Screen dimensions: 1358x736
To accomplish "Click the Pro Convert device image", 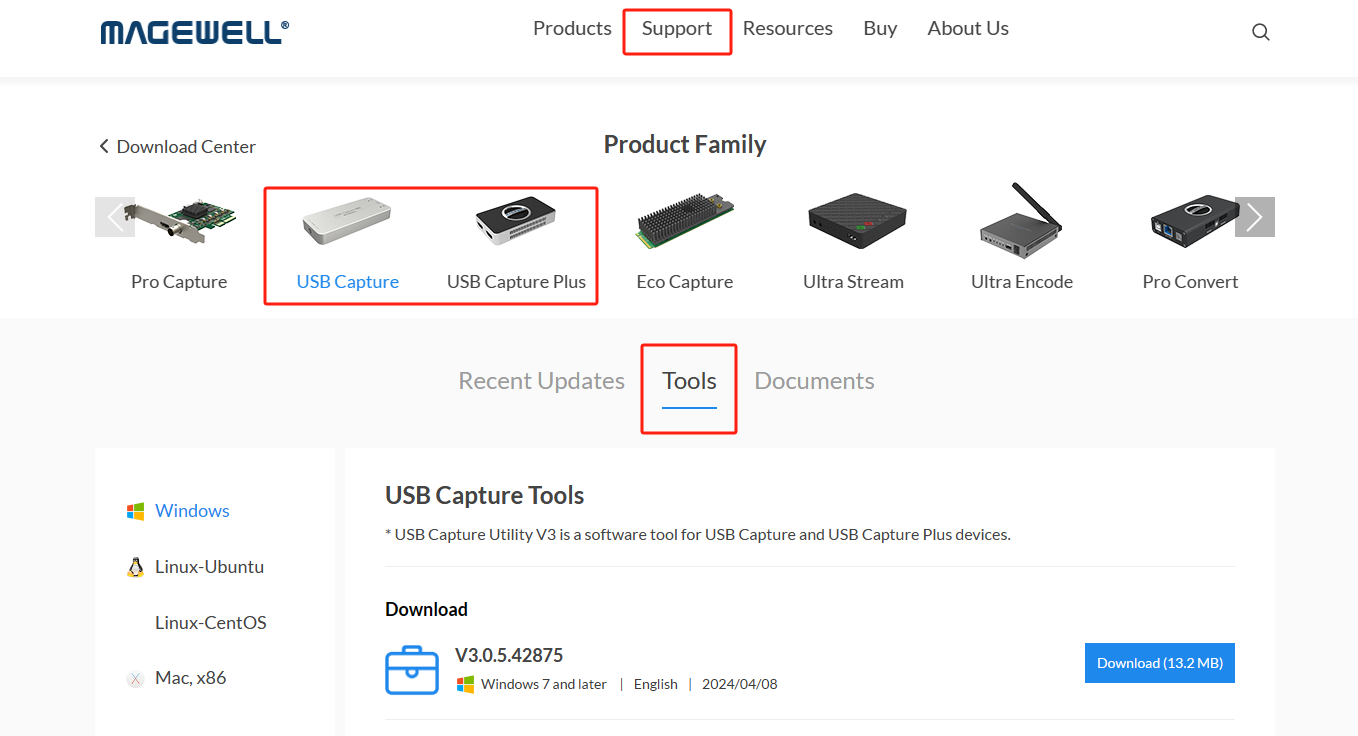I will pos(1195,222).
